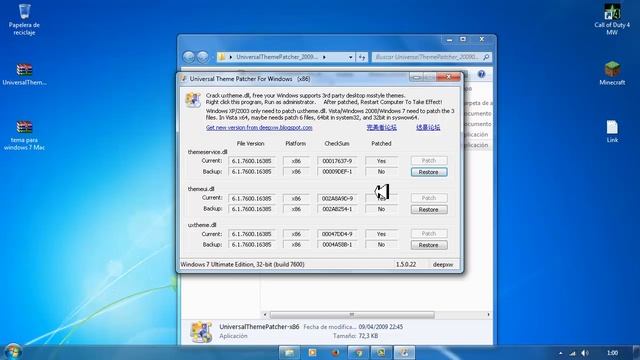This screenshot has width=640, height=360.
Task: Click the CheckSum column header
Action: click(337, 144)
